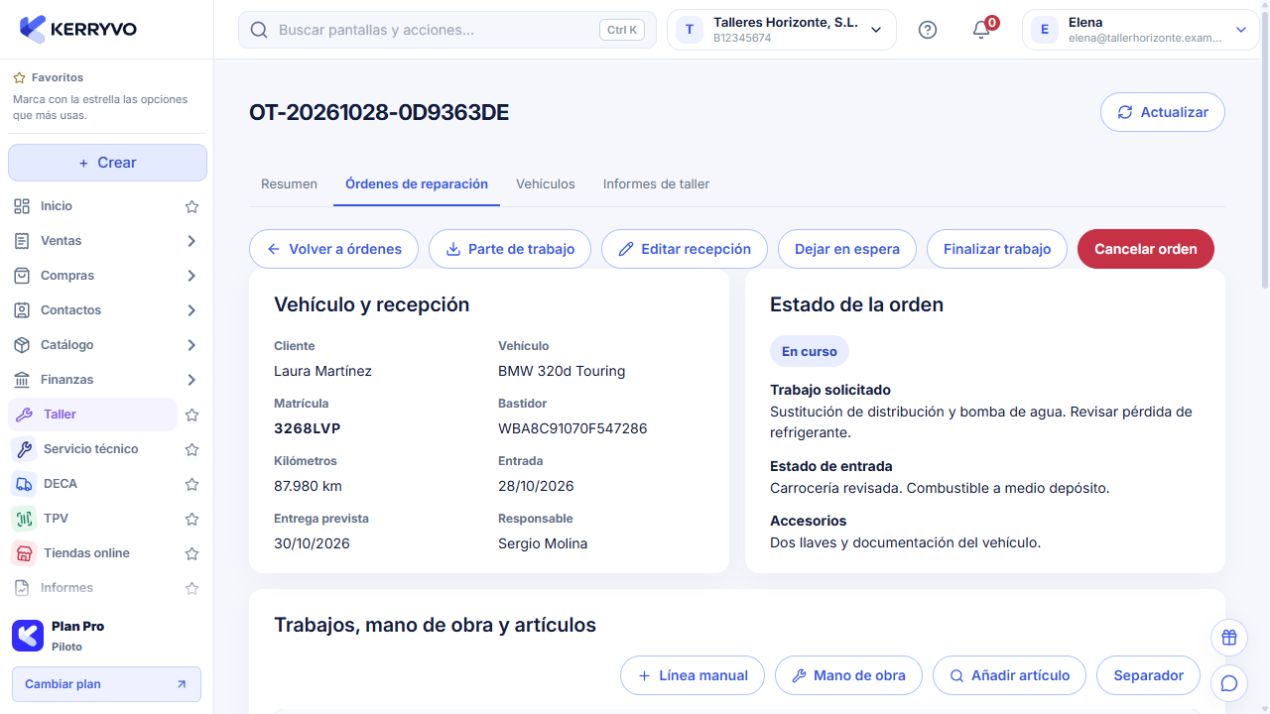Switch to the Resumen tab
This screenshot has width=1270, height=714.
pos(289,184)
